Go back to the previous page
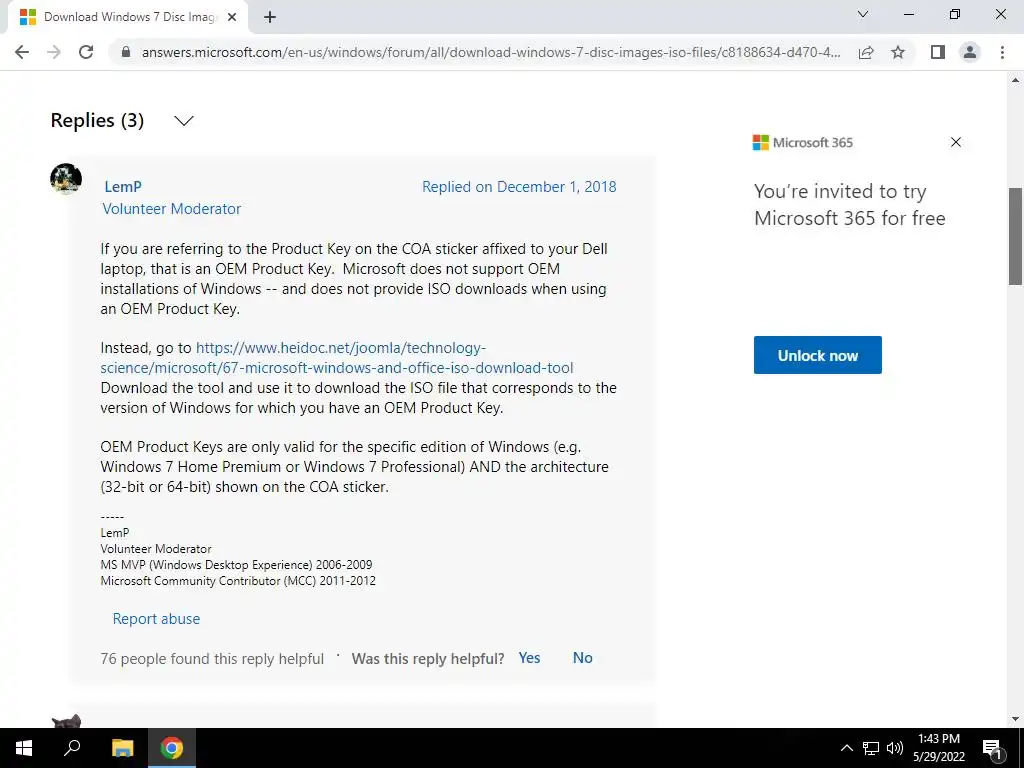The image size is (1024, 768). coord(22,52)
